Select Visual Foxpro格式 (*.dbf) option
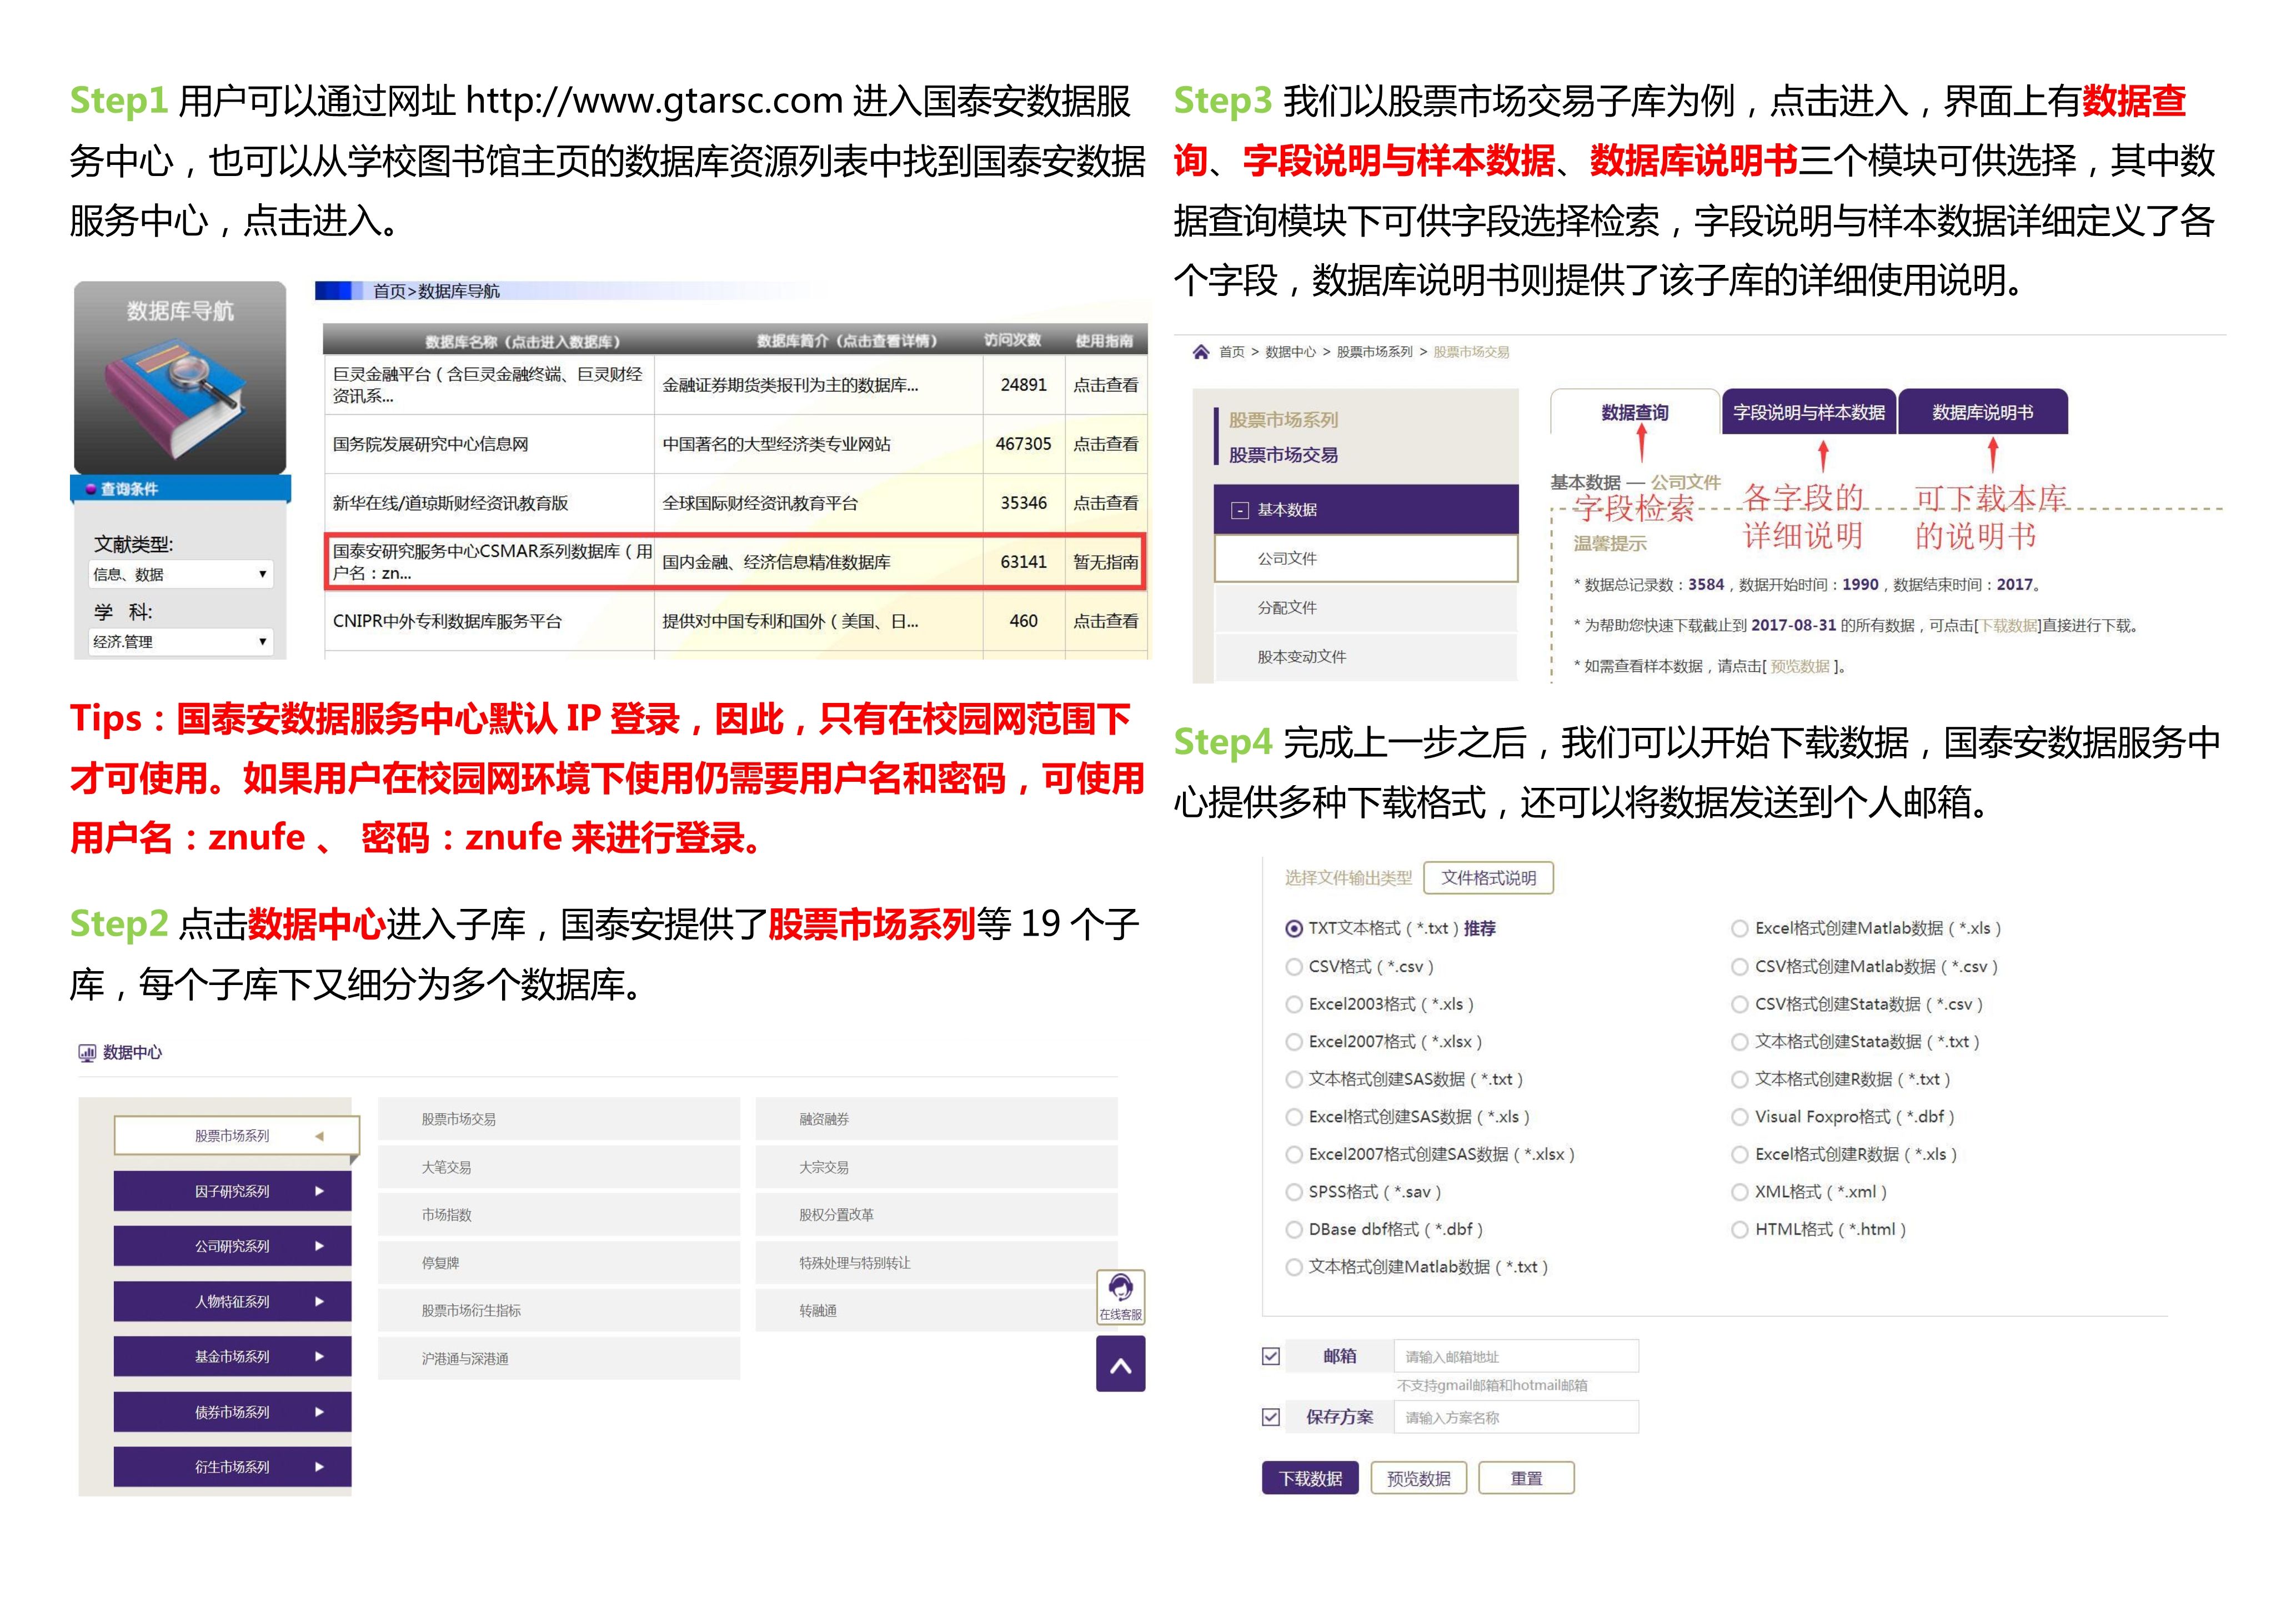The width and height of the screenshot is (2296, 1623). pos(1739,1117)
